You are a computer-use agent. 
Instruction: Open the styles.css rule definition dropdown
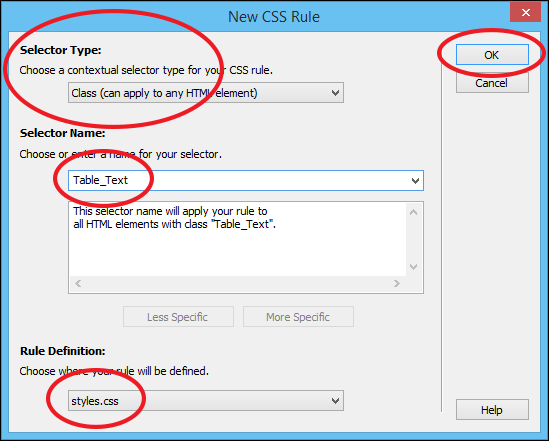pyautogui.click(x=206, y=401)
